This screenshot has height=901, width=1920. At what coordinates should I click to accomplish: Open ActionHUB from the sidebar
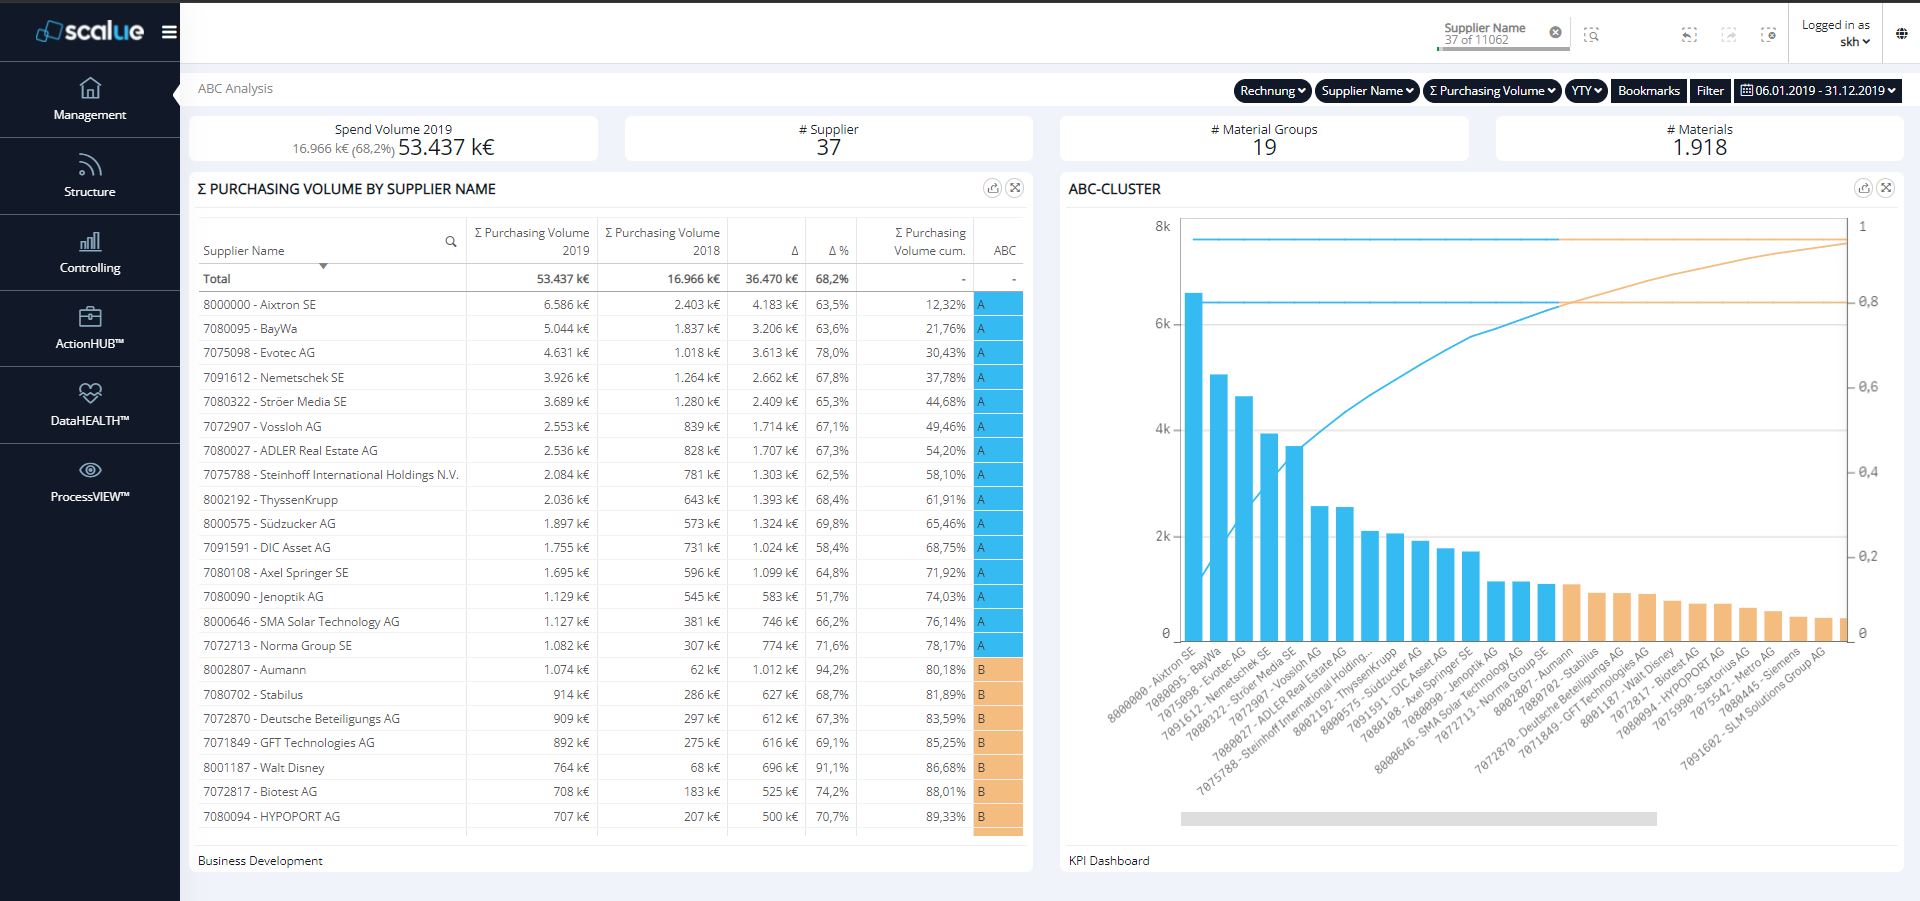[90, 328]
